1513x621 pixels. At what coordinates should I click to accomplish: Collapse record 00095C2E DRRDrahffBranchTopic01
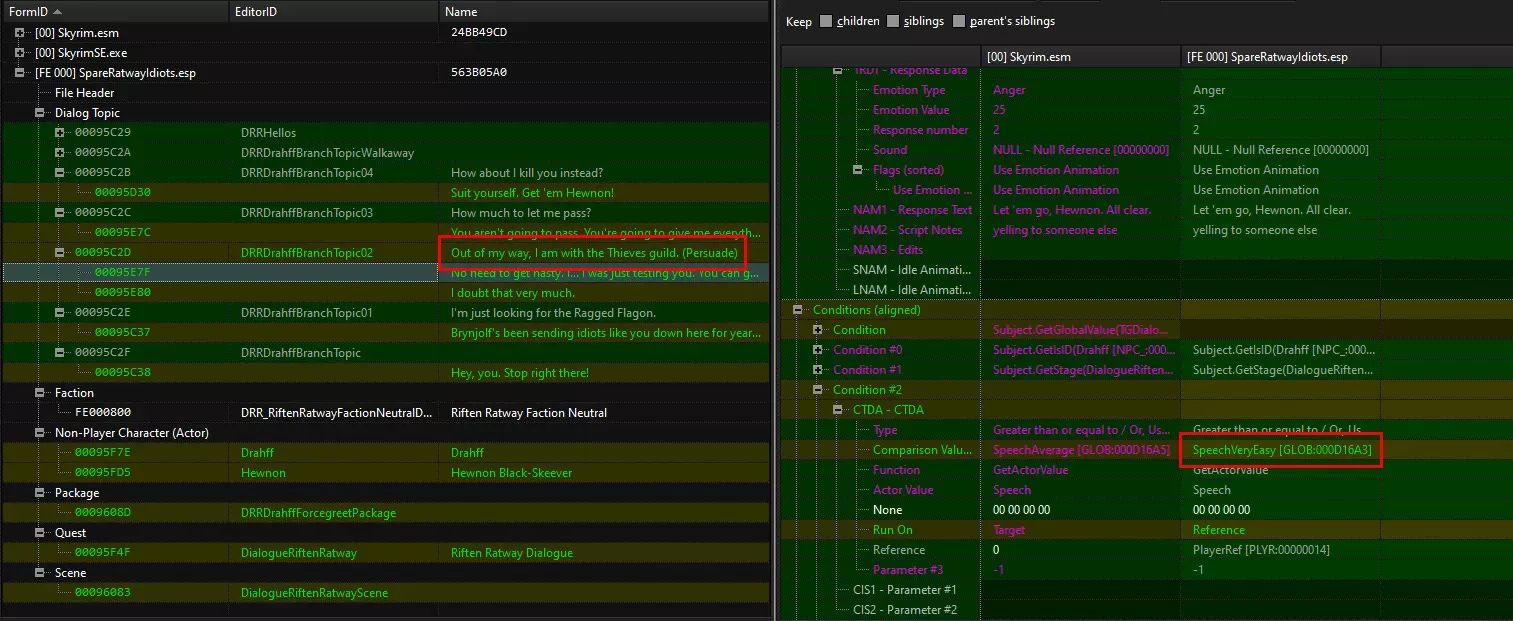click(60, 313)
